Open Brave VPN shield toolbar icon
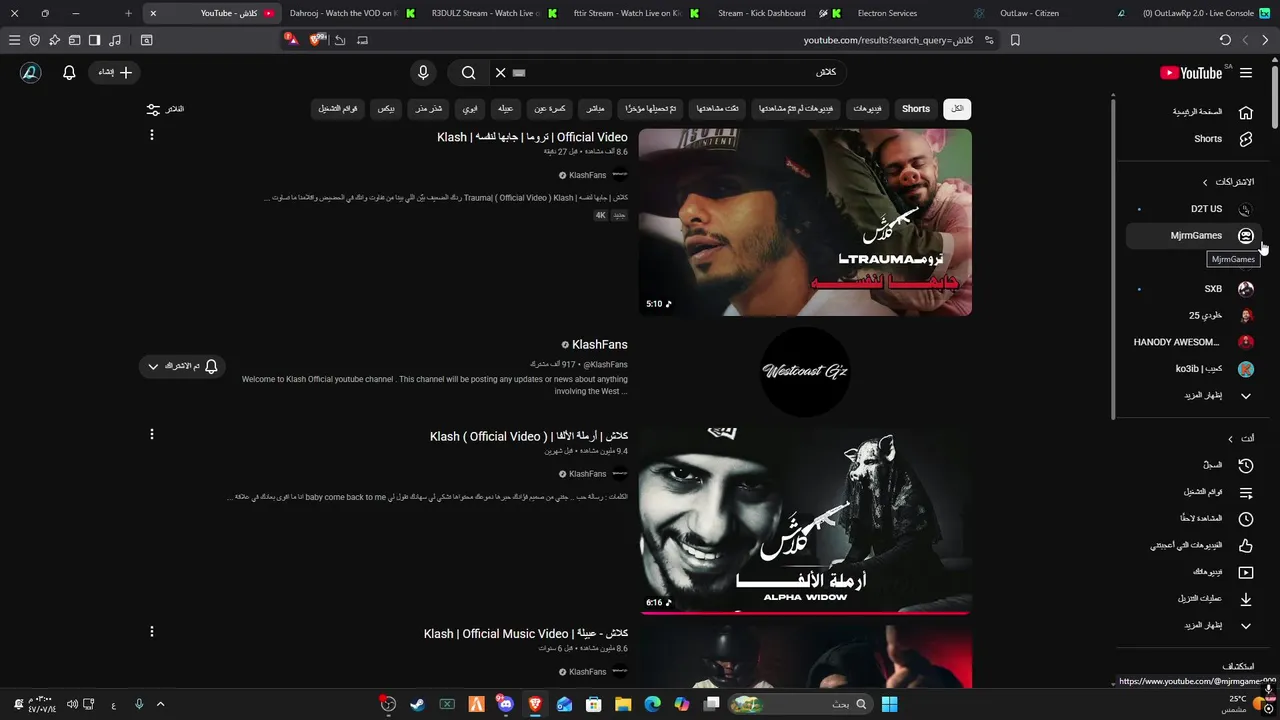 pyautogui.click(x=34, y=40)
